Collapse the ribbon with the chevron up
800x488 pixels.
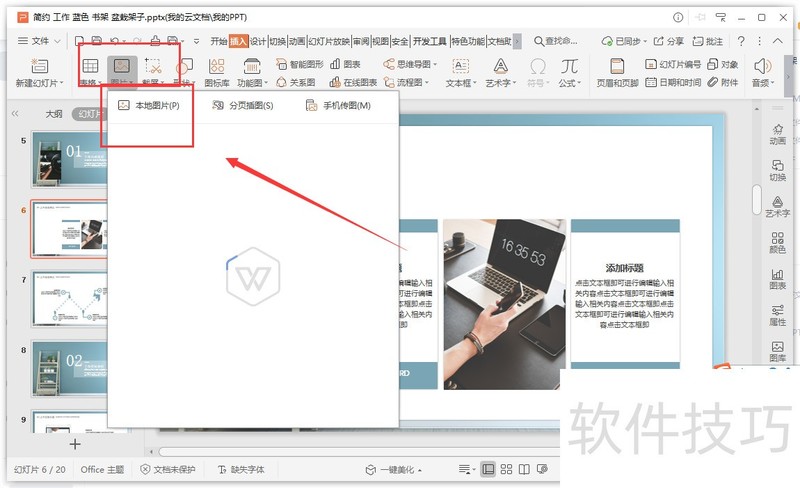coord(778,41)
